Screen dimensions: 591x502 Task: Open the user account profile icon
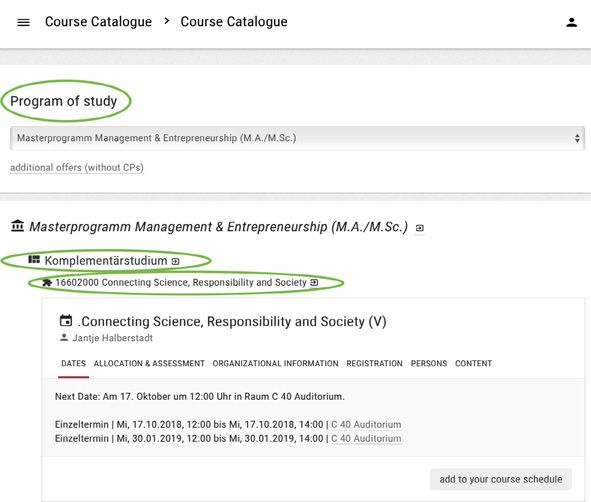pos(571,23)
